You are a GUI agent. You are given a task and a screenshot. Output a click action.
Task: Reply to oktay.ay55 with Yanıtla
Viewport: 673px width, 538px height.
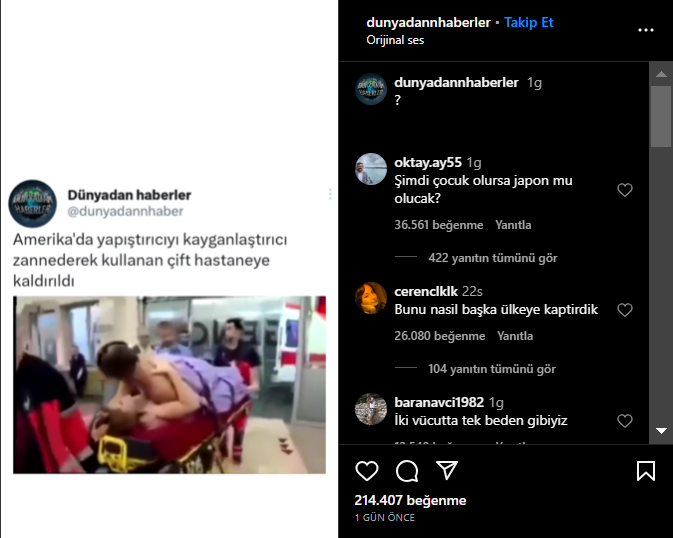(513, 225)
